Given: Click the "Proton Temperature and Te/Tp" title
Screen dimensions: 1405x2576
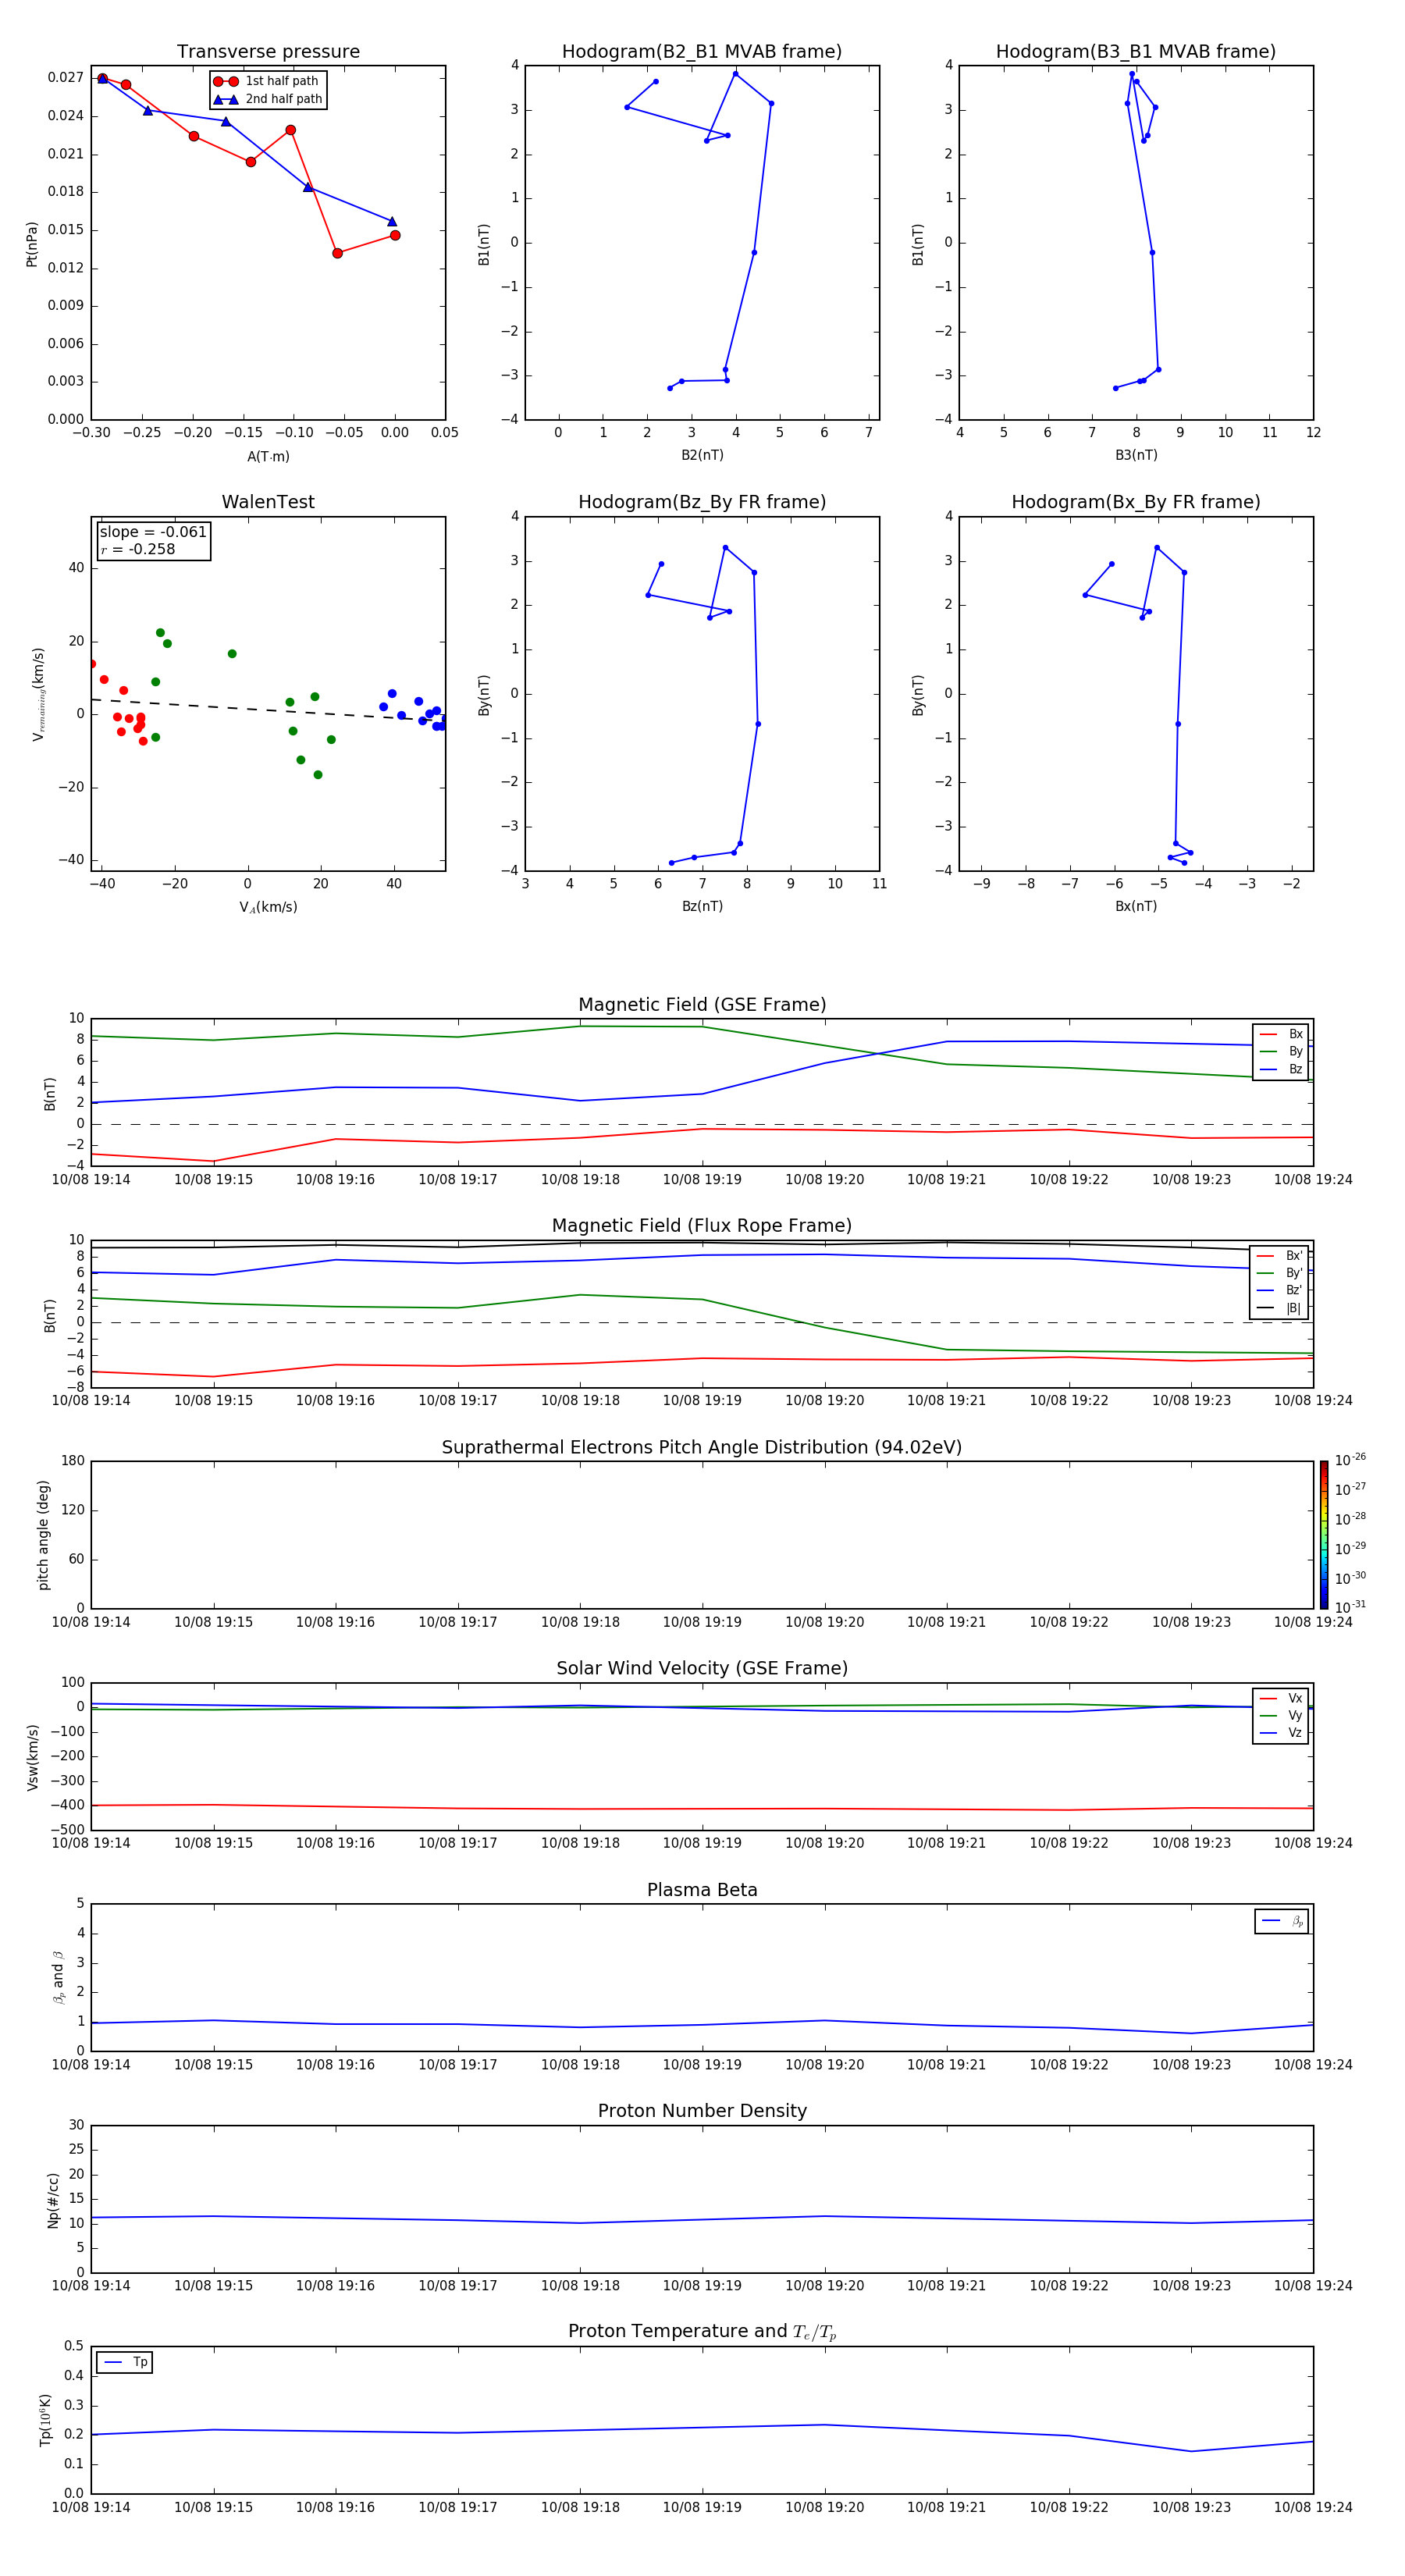Looking at the screenshot, I should tap(702, 2331).
